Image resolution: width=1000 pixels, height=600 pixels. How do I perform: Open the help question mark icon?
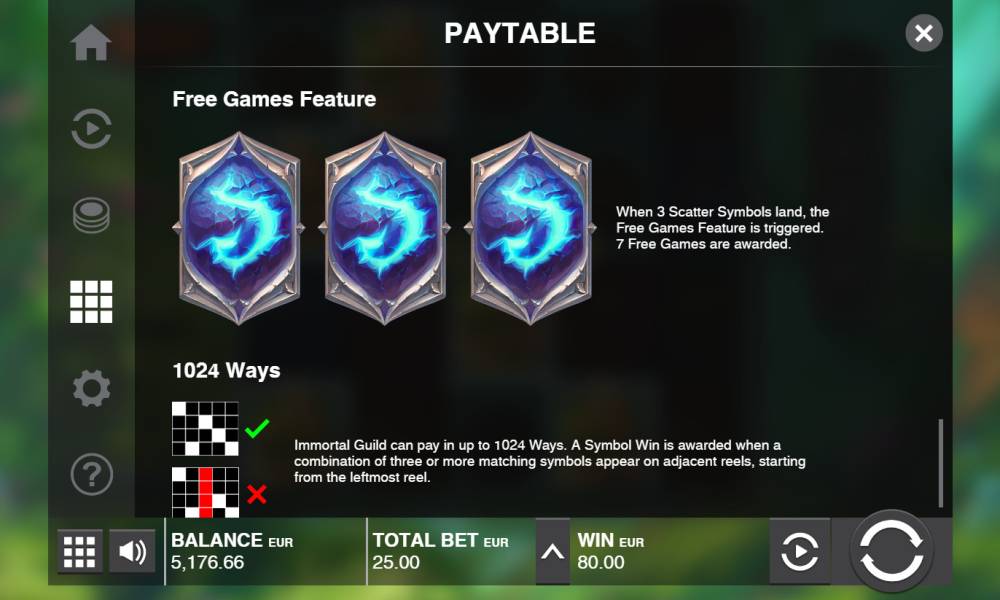click(91, 474)
